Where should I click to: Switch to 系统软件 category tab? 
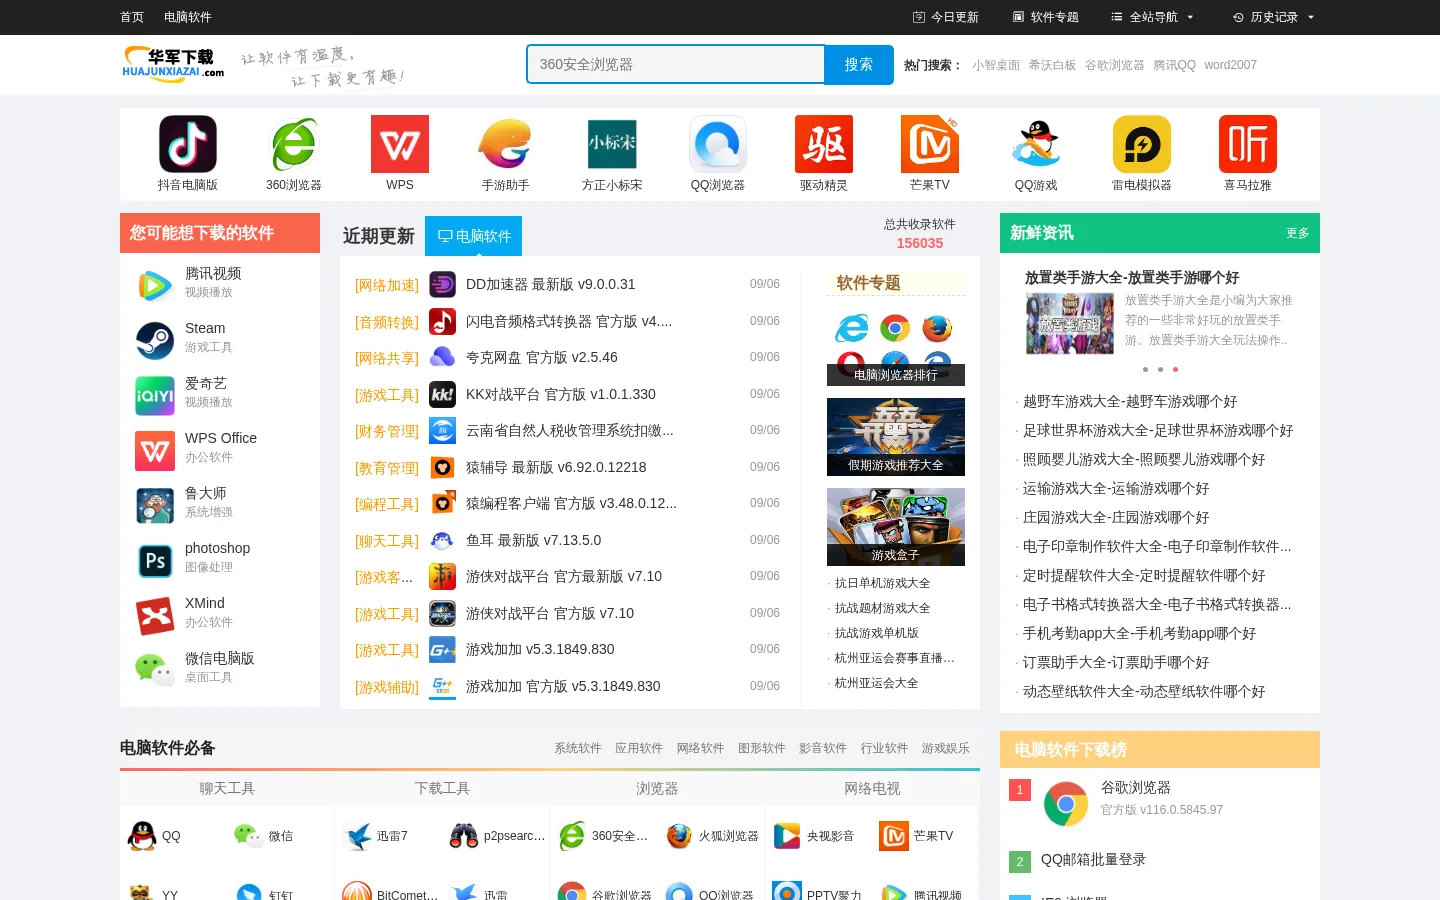click(578, 748)
